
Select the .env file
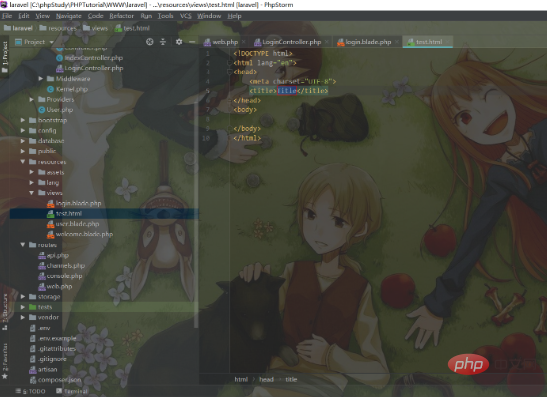40,328
